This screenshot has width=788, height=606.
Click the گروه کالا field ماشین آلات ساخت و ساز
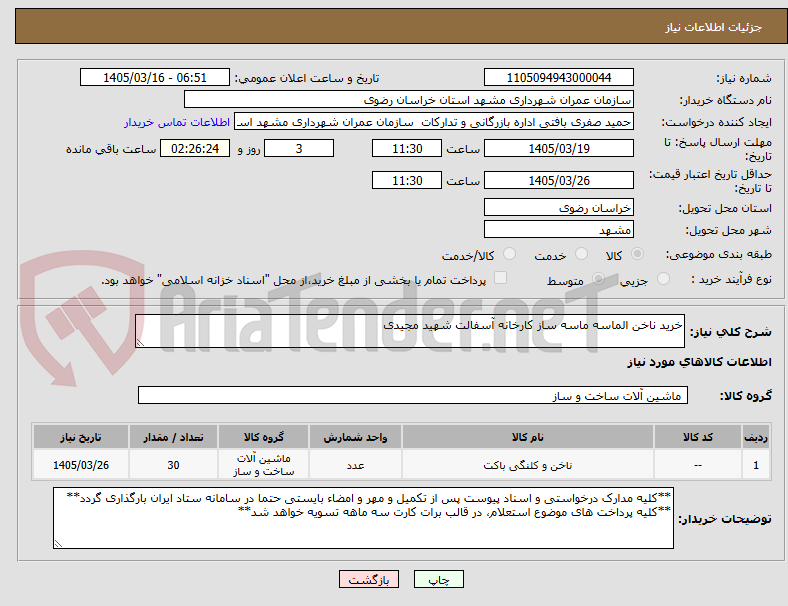413,395
